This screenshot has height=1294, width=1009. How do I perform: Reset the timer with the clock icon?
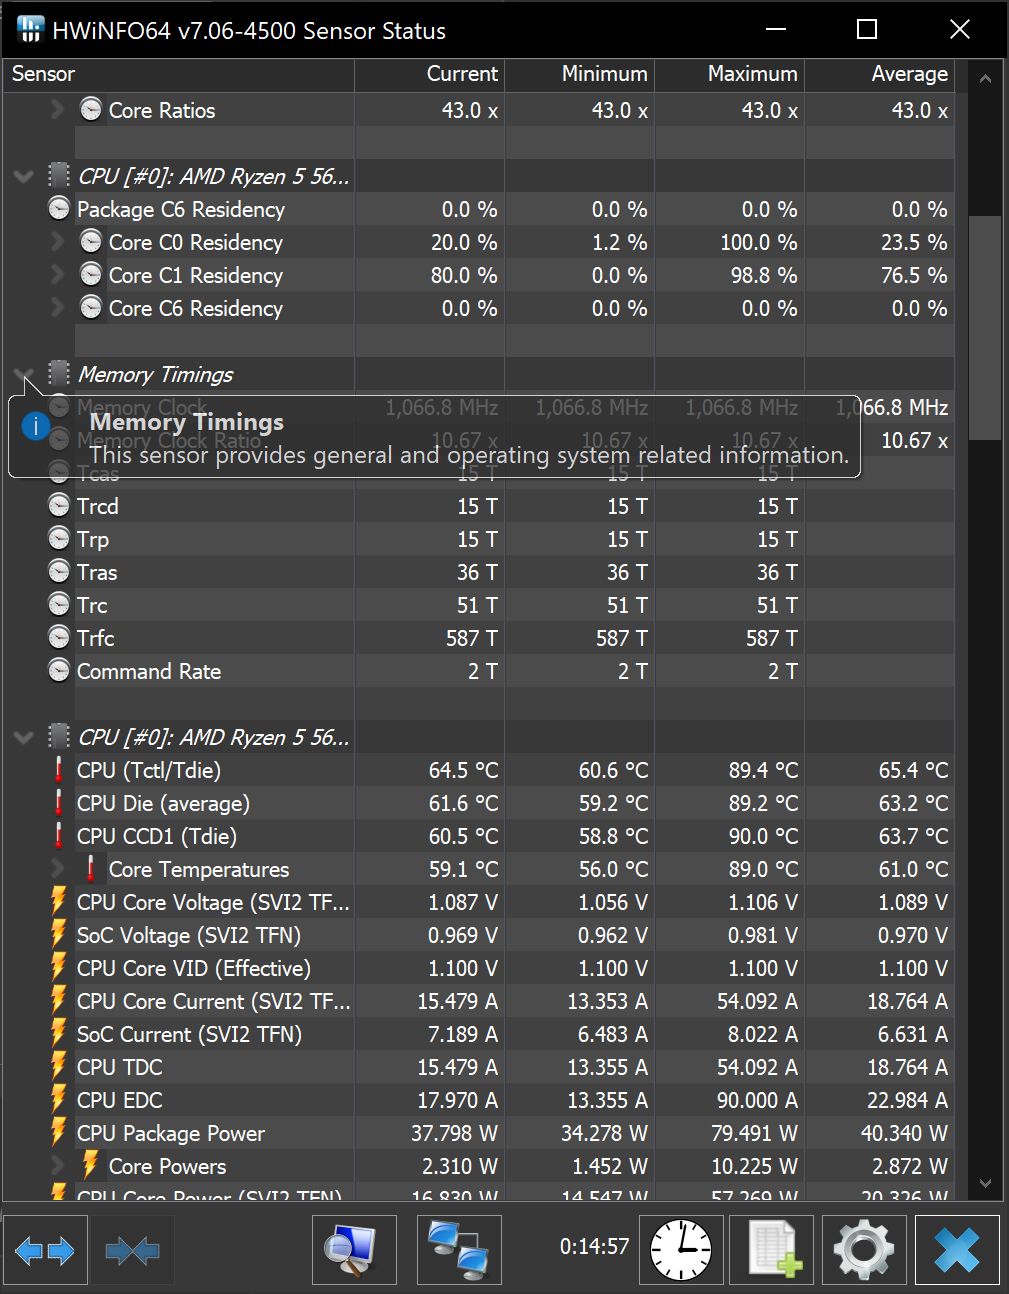(681, 1250)
